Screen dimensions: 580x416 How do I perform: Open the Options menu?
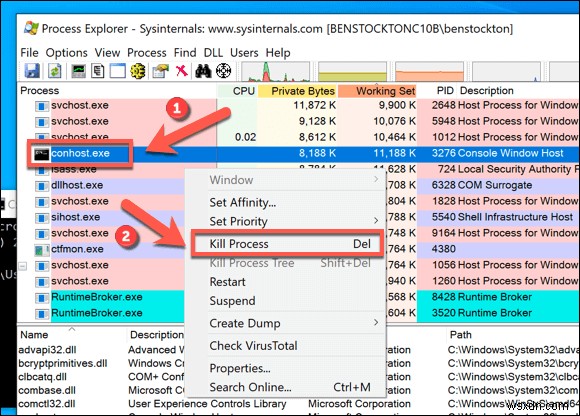click(x=67, y=53)
